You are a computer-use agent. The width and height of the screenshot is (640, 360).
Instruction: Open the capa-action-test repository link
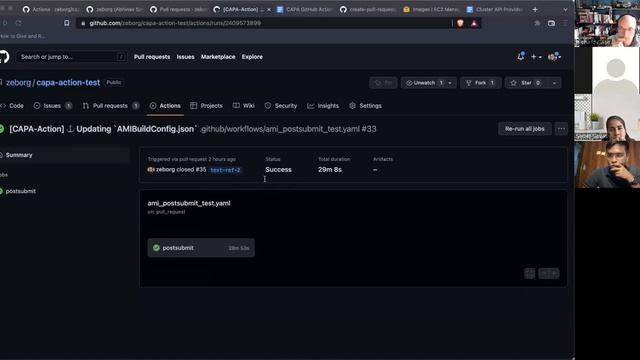(68, 82)
